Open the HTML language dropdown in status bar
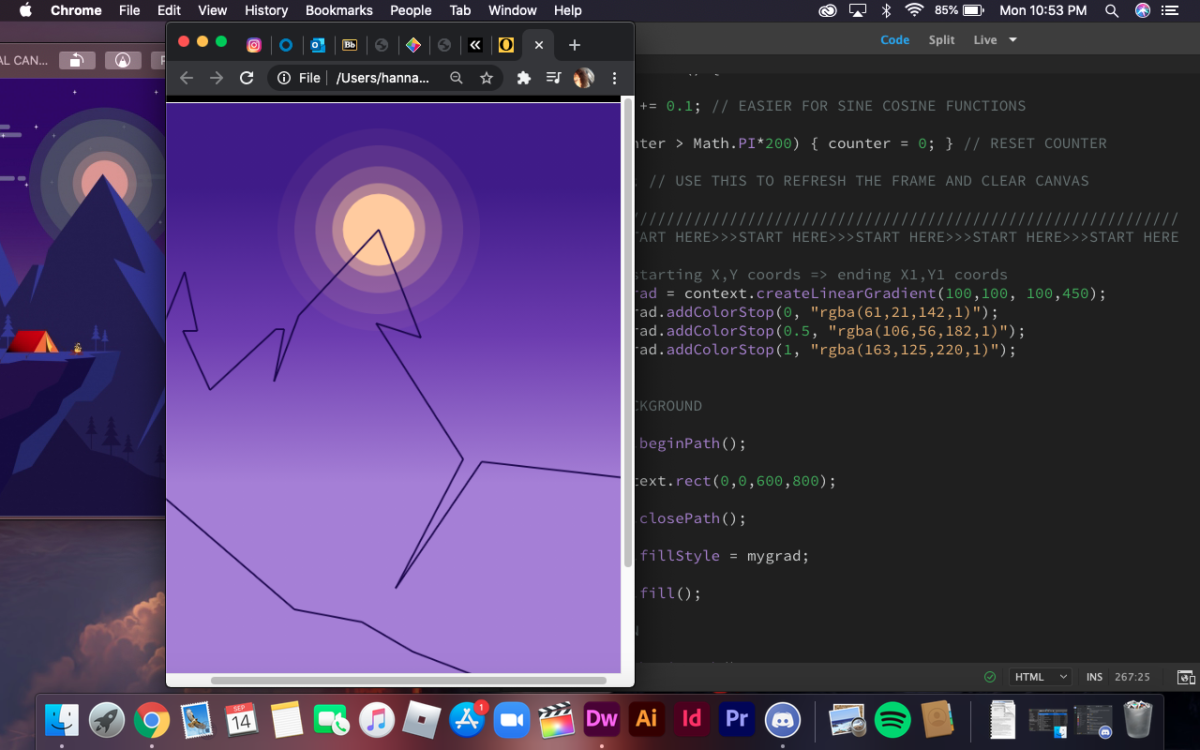Image resolution: width=1200 pixels, height=750 pixels. (1038, 677)
